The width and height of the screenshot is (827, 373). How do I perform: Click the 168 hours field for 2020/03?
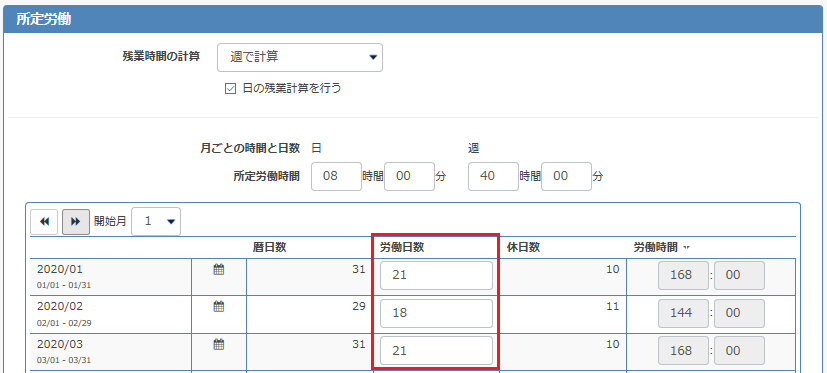click(684, 351)
